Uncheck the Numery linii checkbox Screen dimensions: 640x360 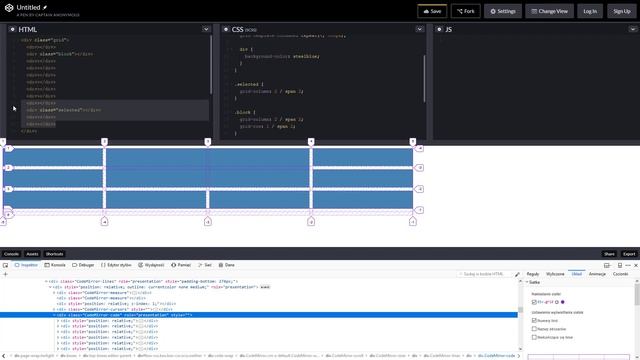(x=534, y=321)
